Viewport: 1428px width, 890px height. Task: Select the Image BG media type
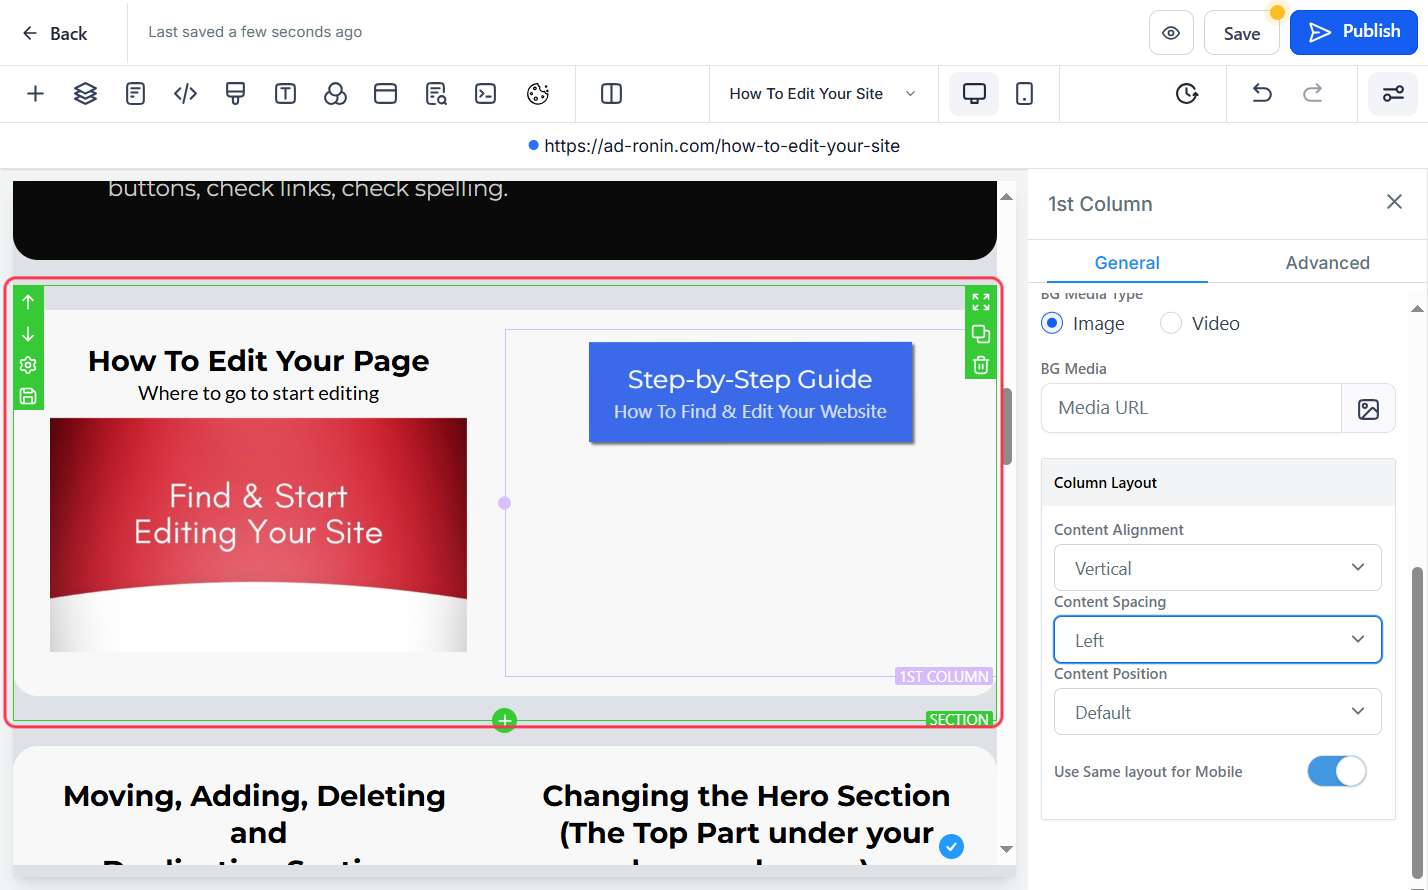click(1052, 323)
